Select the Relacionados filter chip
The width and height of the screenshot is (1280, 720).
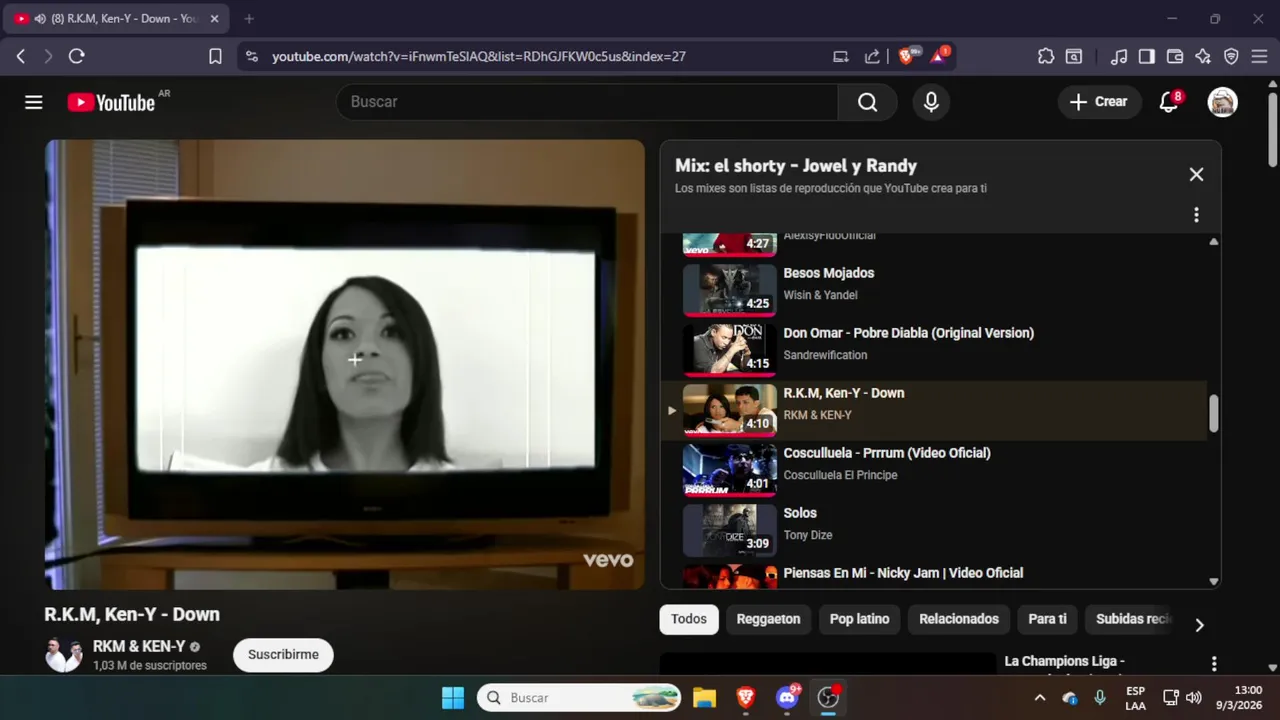coord(959,619)
